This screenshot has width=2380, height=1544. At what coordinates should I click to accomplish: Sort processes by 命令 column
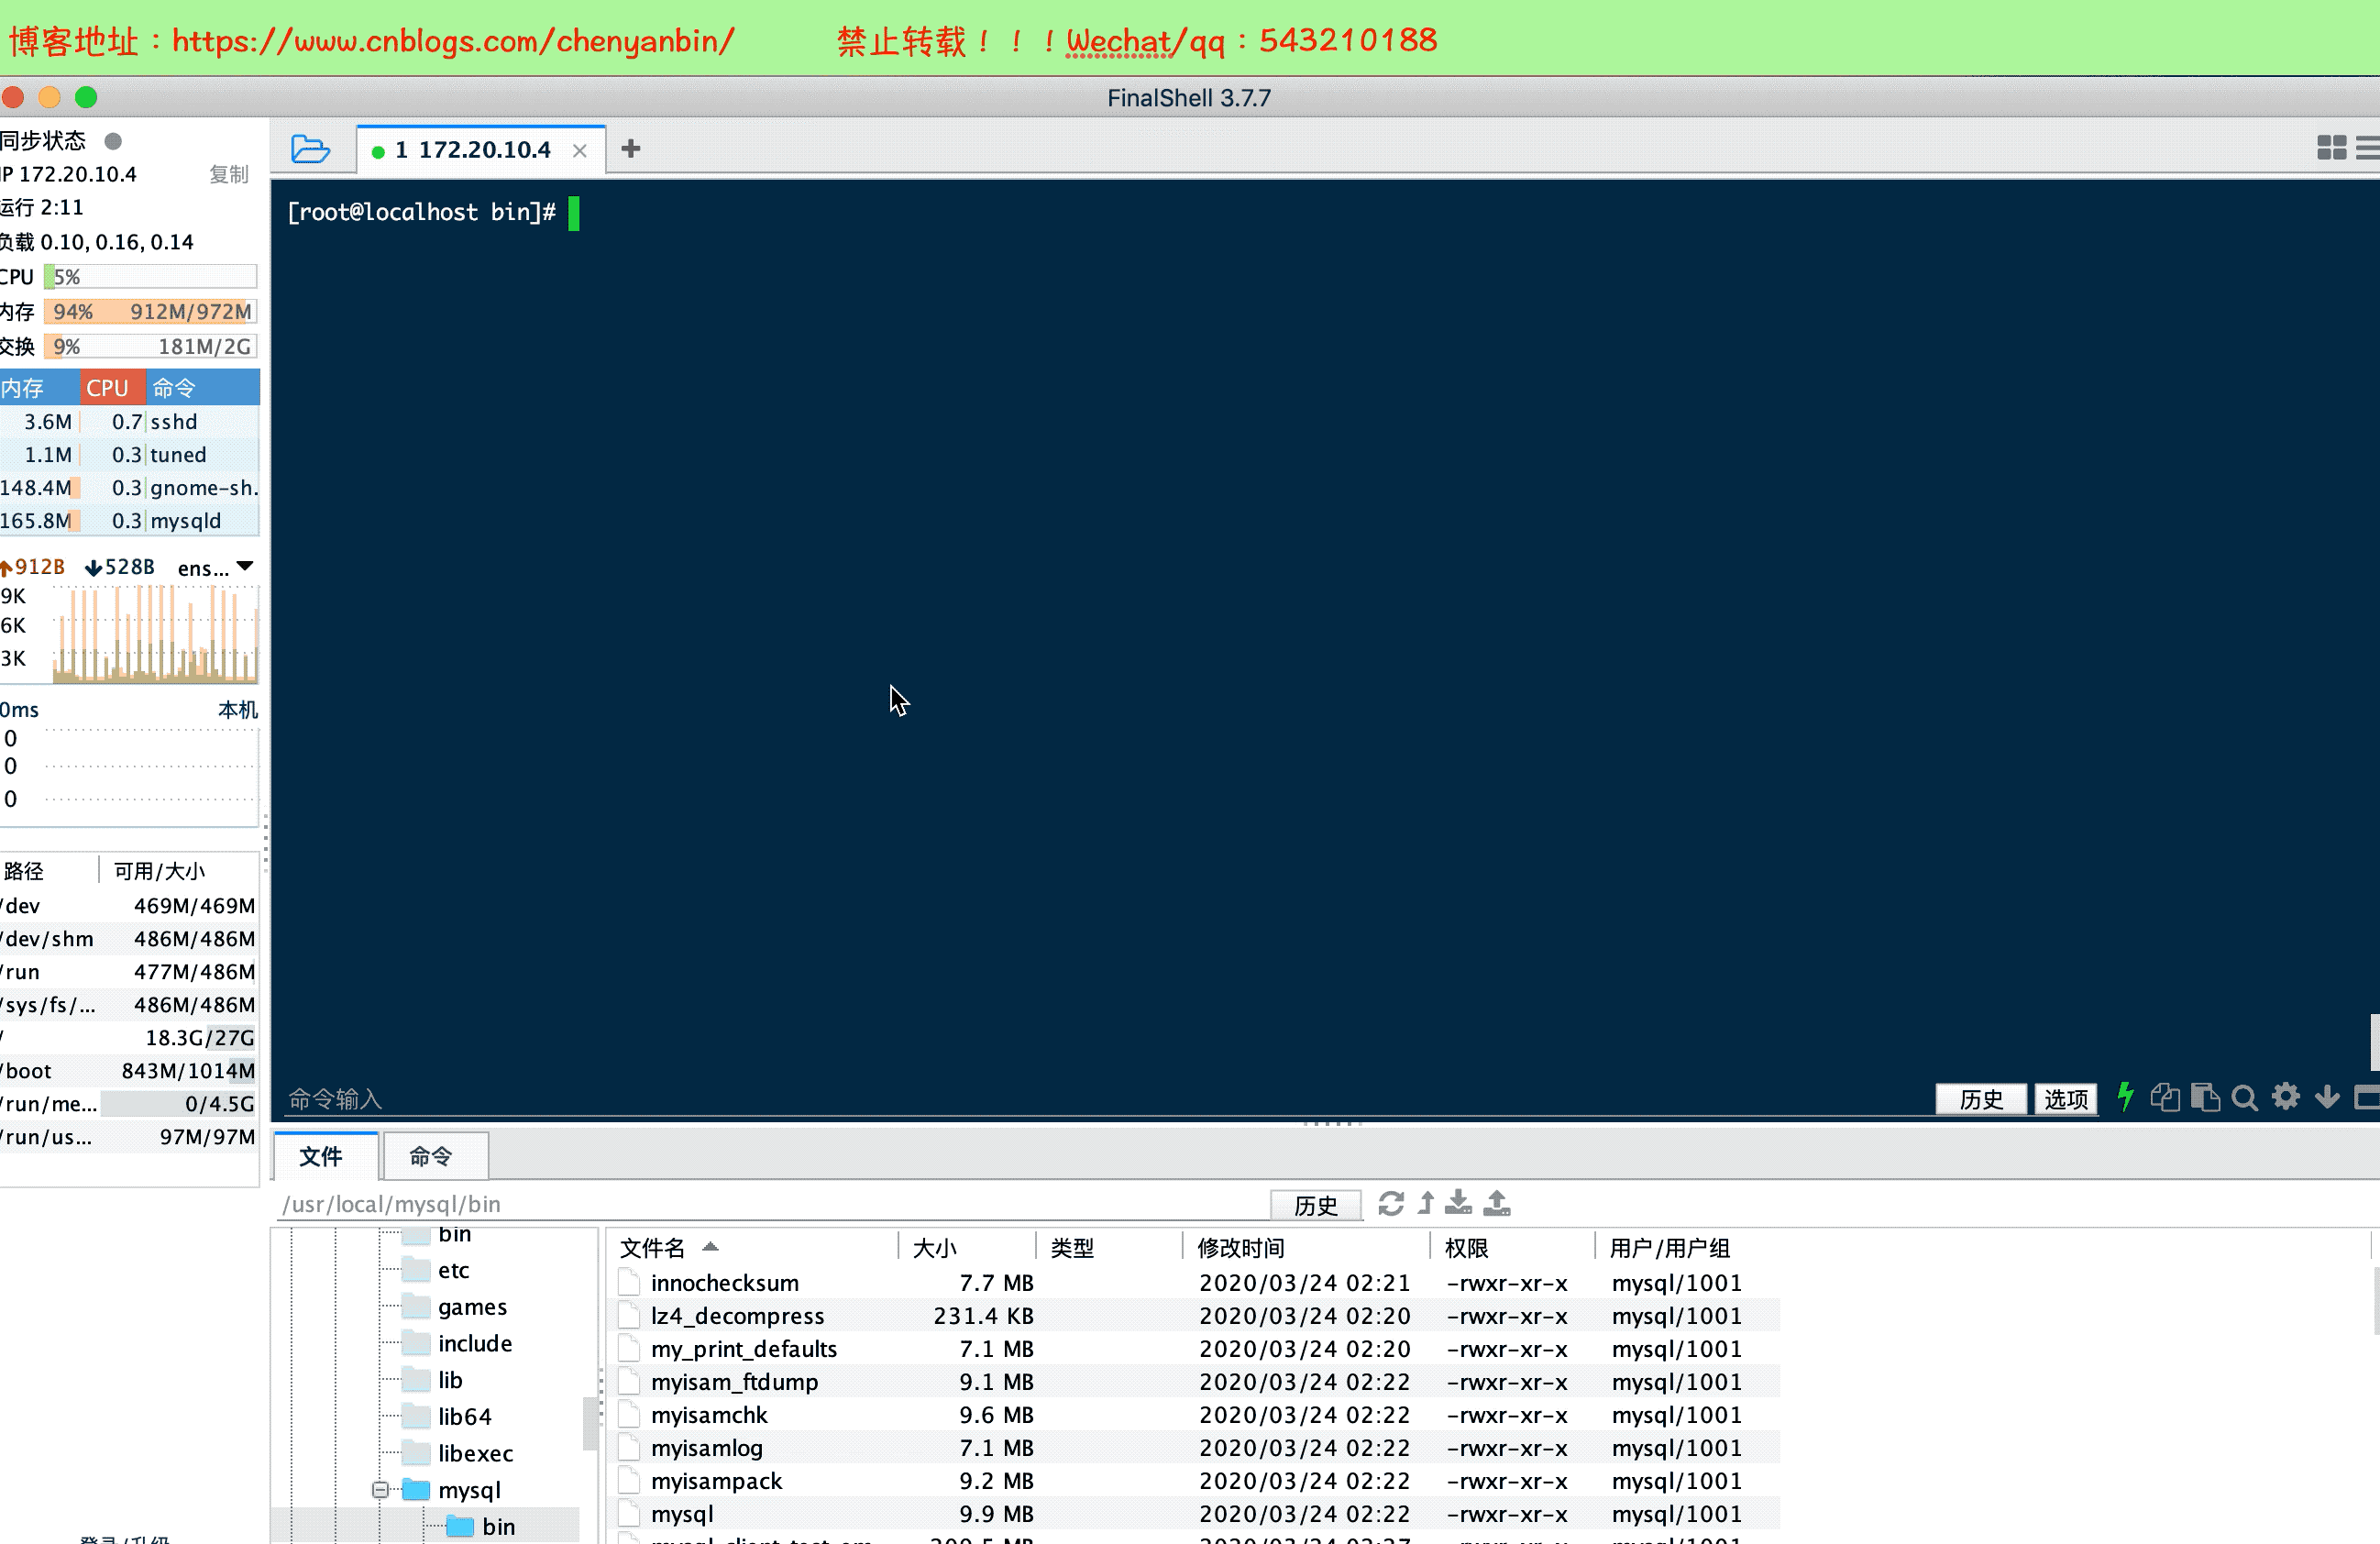203,387
